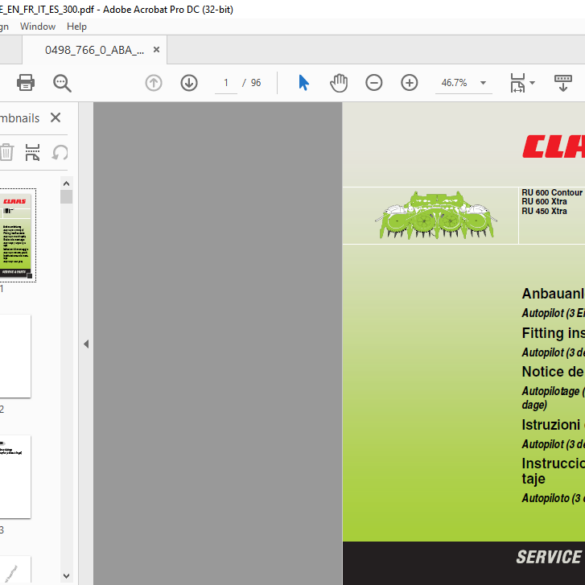The height and width of the screenshot is (585, 585).
Task: Open the 46.7% zoom level dropdown
Action: click(483, 82)
